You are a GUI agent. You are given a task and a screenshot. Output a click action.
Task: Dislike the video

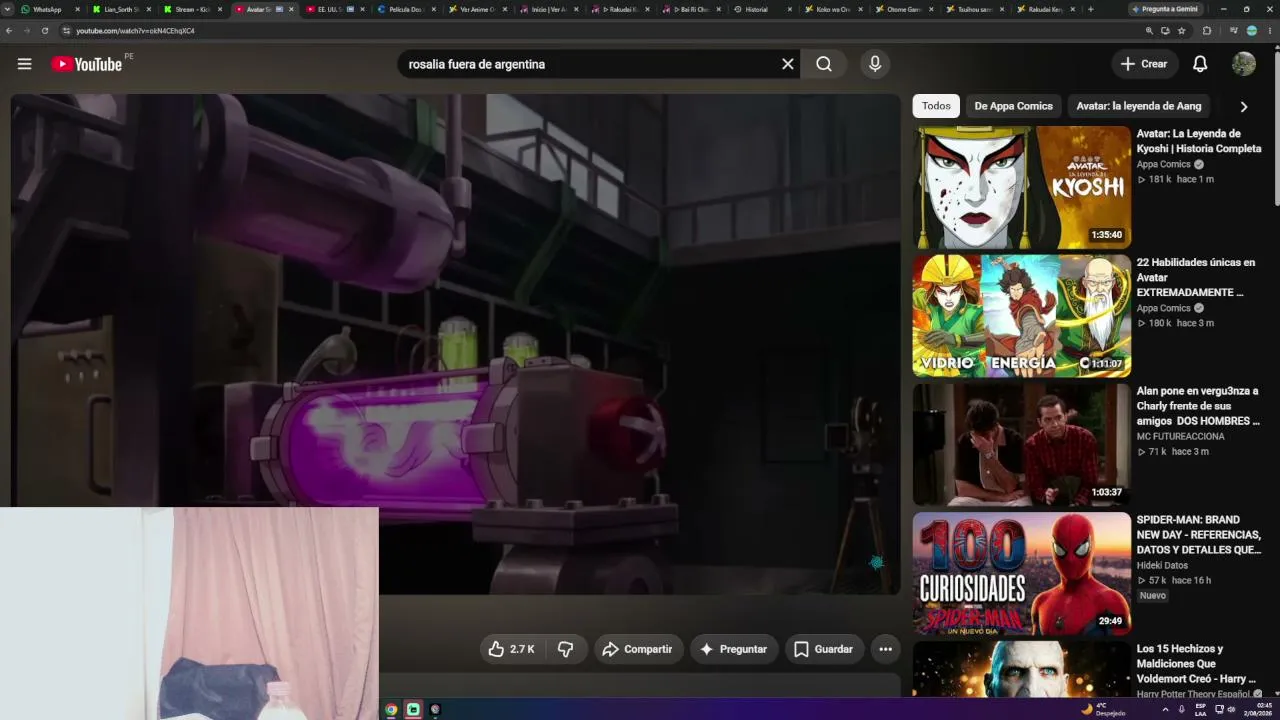tap(566, 649)
